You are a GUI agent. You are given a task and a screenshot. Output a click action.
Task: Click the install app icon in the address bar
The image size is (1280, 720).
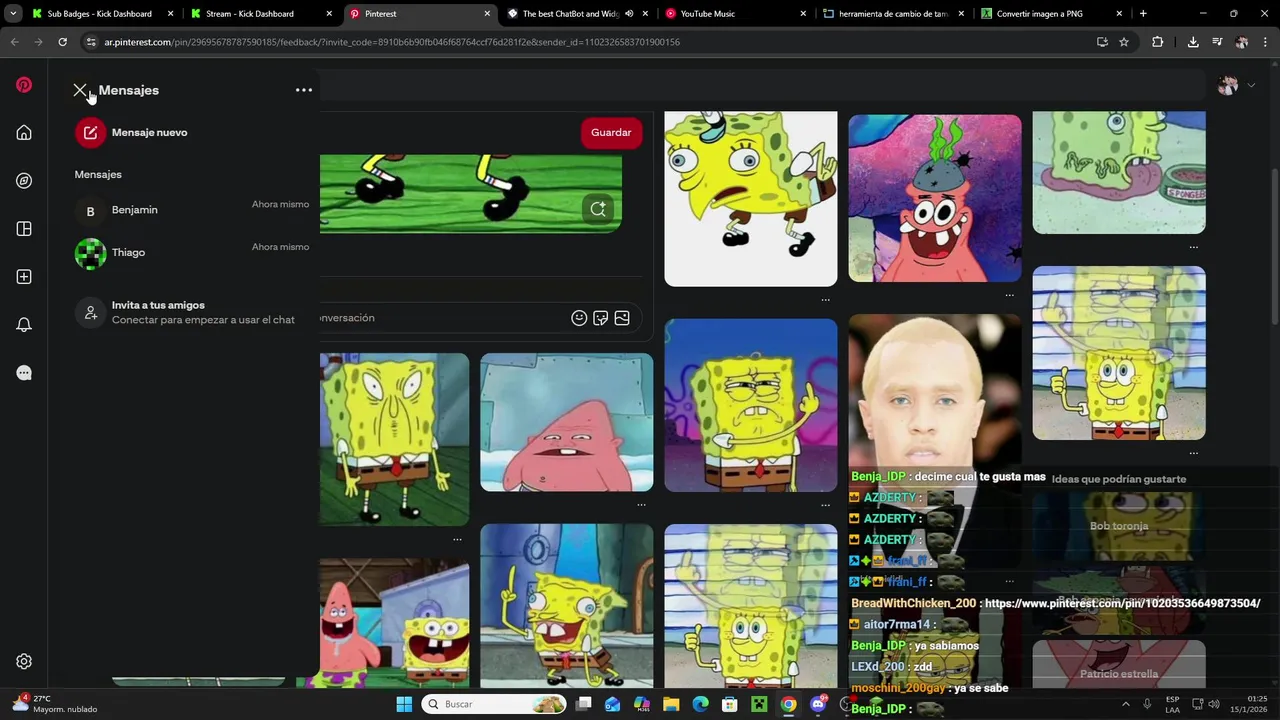coord(1102,42)
